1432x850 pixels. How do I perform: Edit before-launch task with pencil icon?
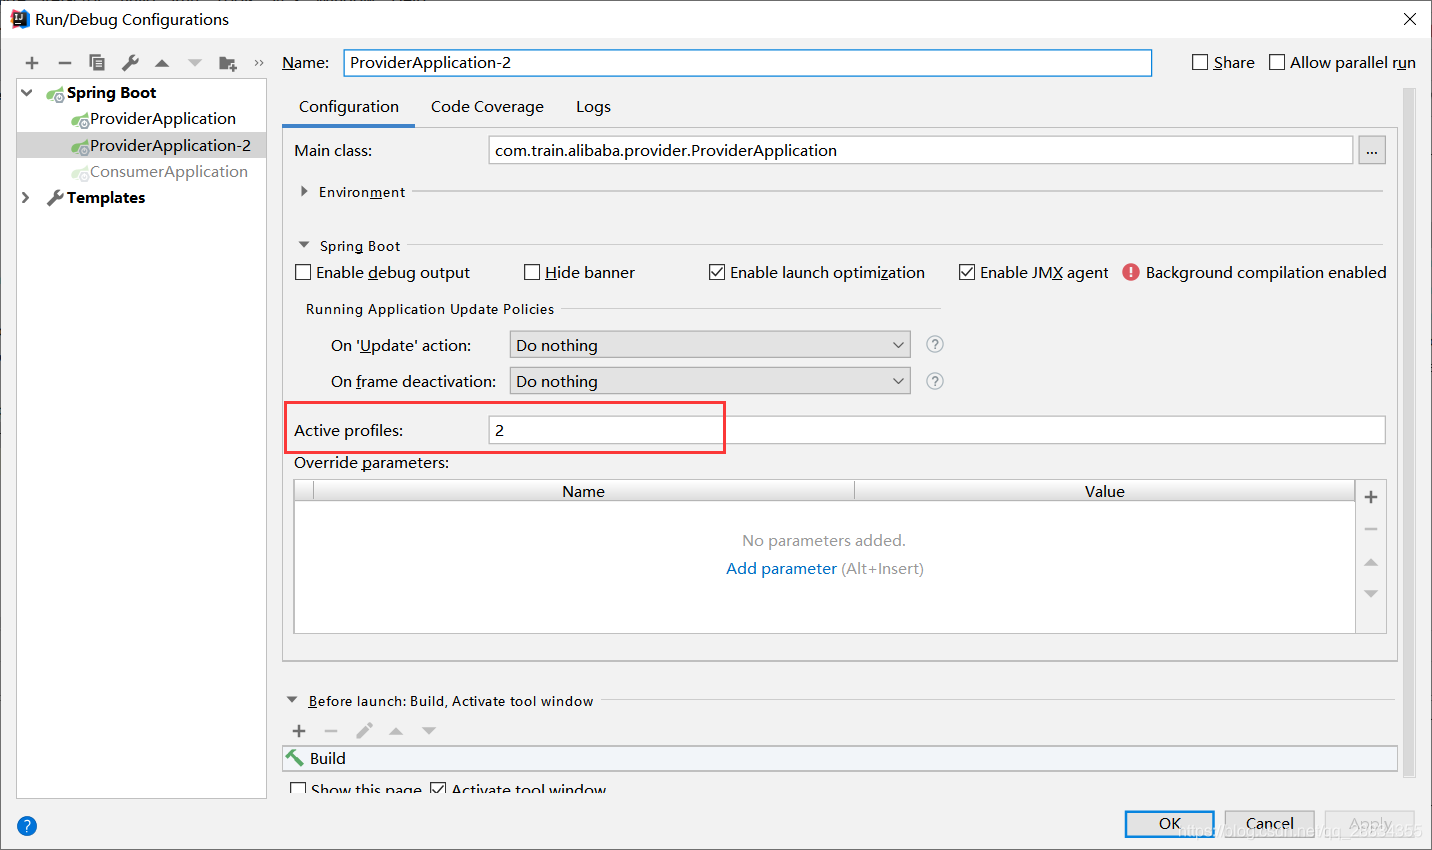(364, 731)
